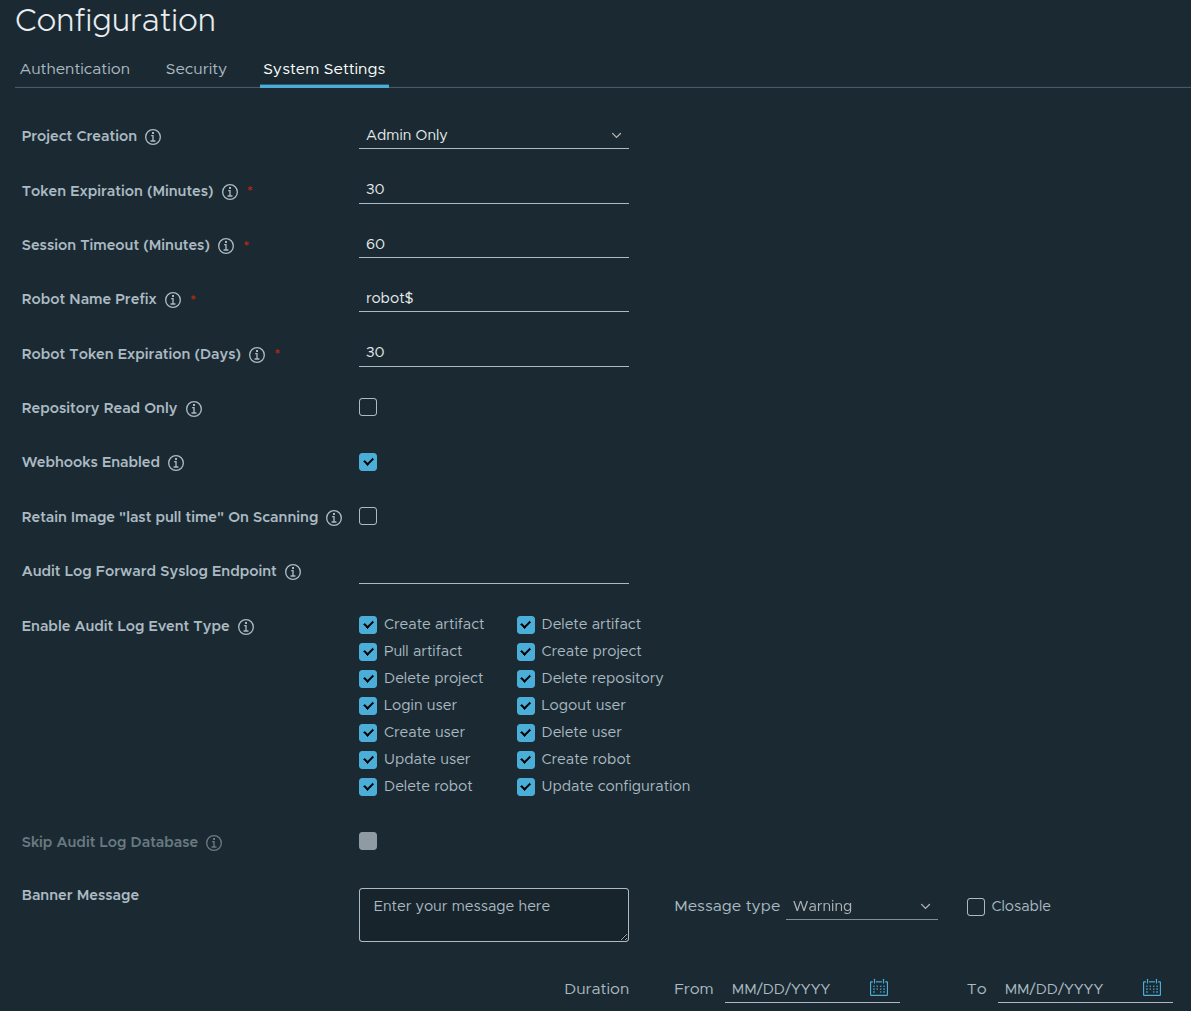The width and height of the screenshot is (1191, 1011).
Task: Show Session Timeout info tooltip
Action: [226, 246]
